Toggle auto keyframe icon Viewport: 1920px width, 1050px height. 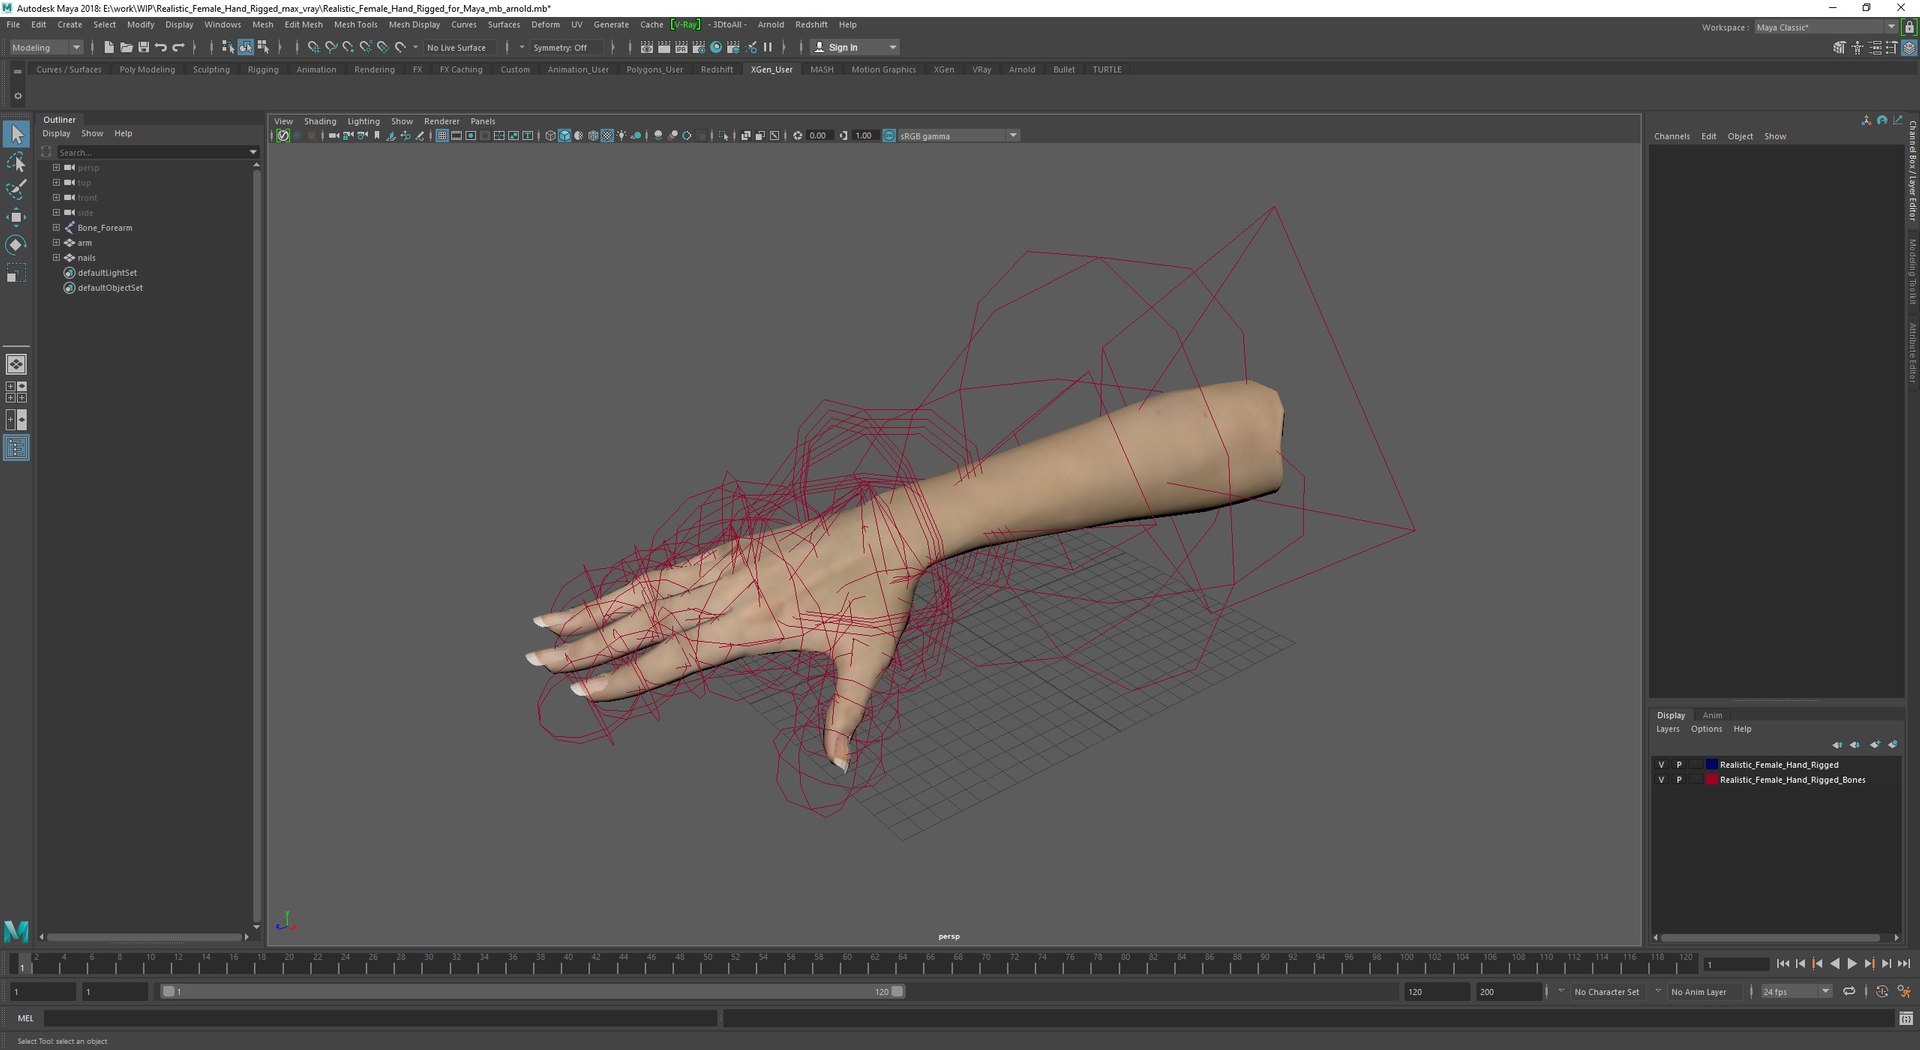1882,991
